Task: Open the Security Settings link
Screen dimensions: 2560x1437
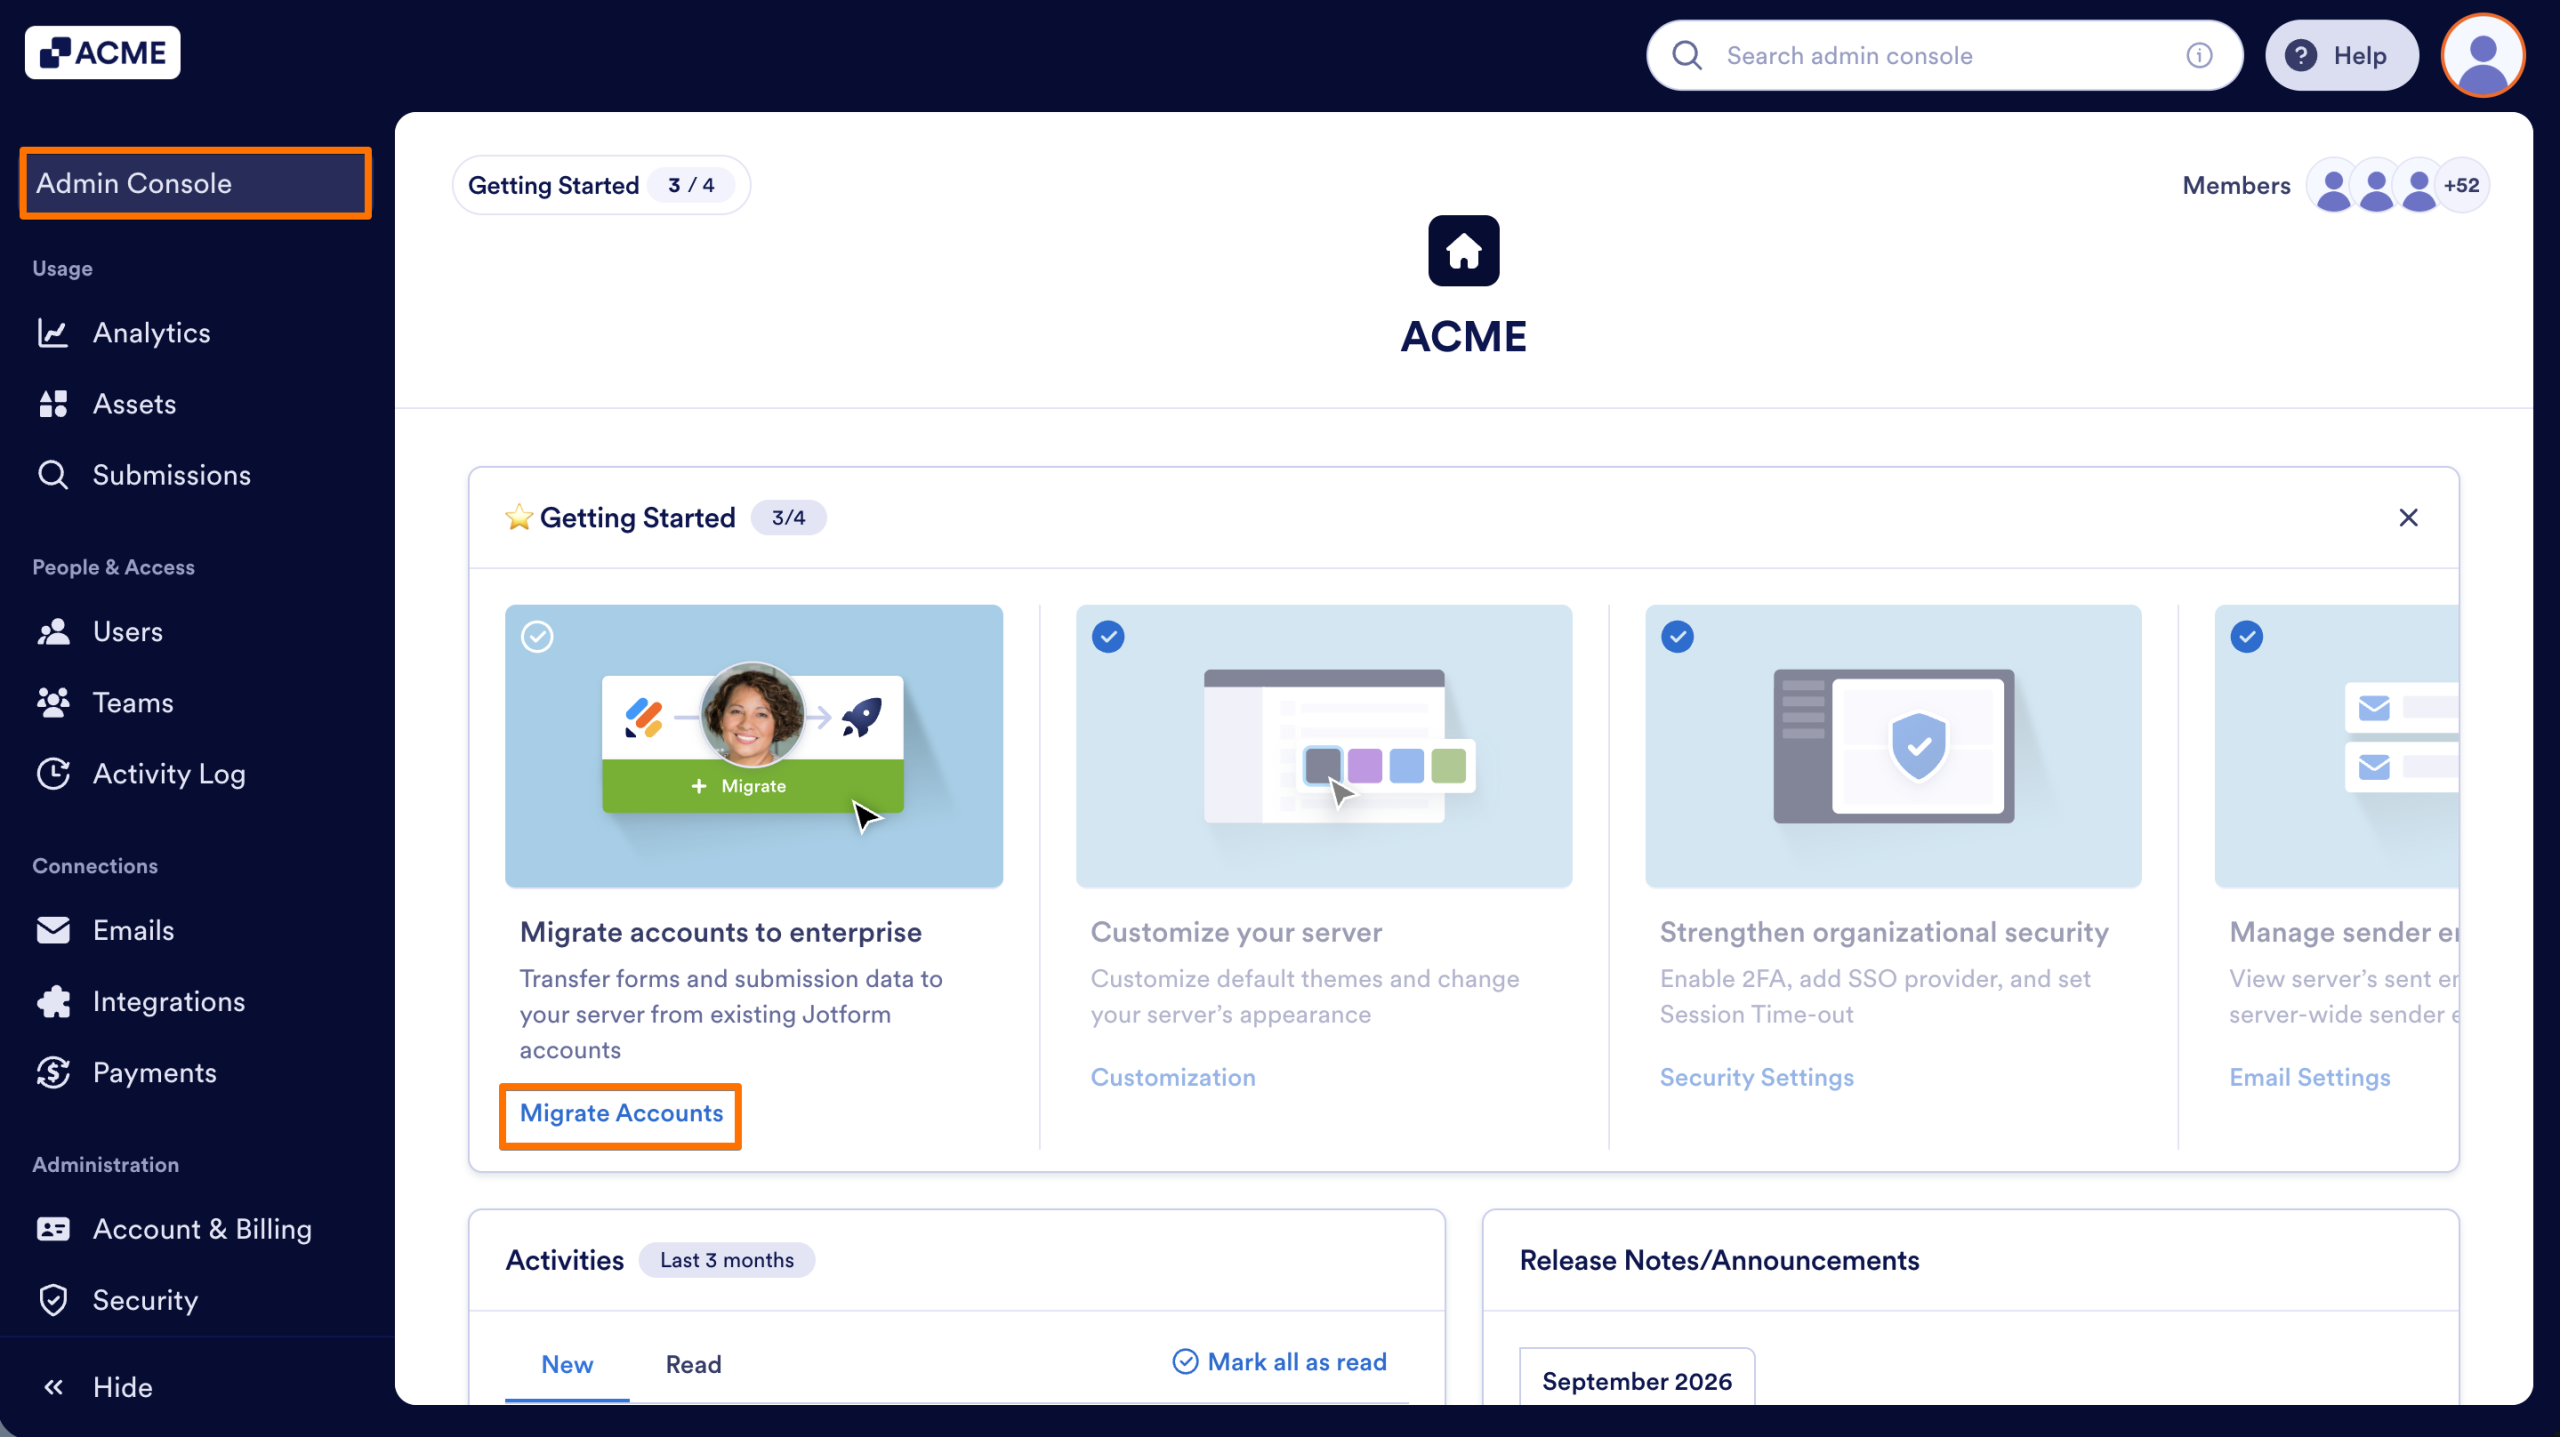Action: (x=1757, y=1078)
